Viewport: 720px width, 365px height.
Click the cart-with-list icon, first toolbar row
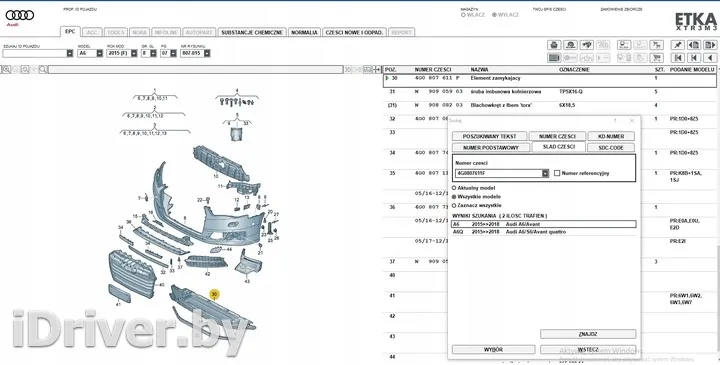click(x=657, y=45)
